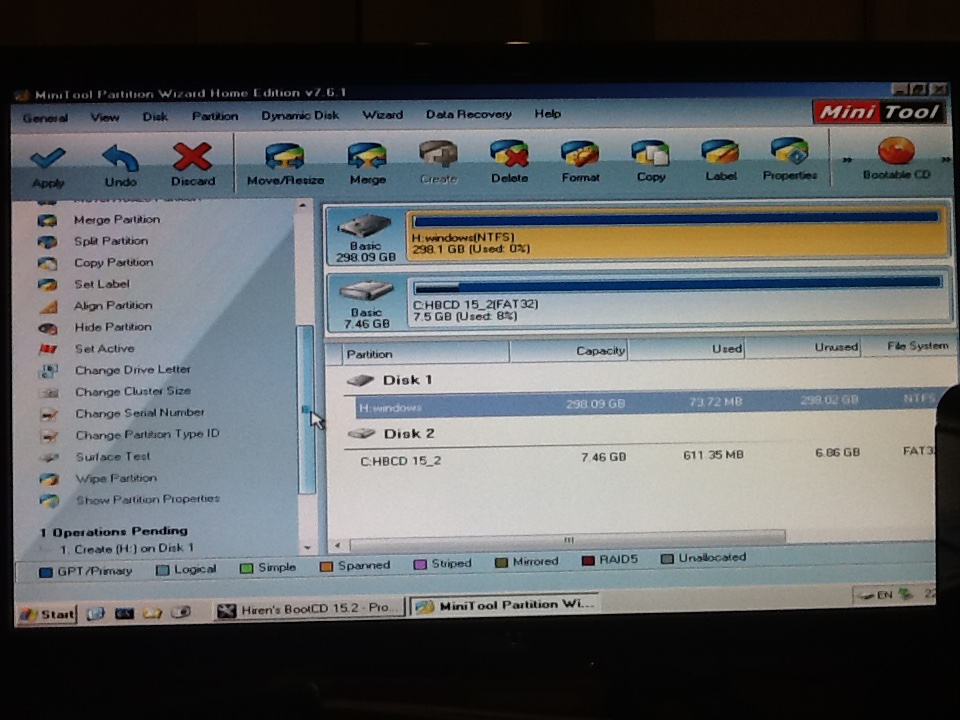Screen dimensions: 960x720
Task: Select the 7.46 GB Basic disk icon
Action: [366, 304]
